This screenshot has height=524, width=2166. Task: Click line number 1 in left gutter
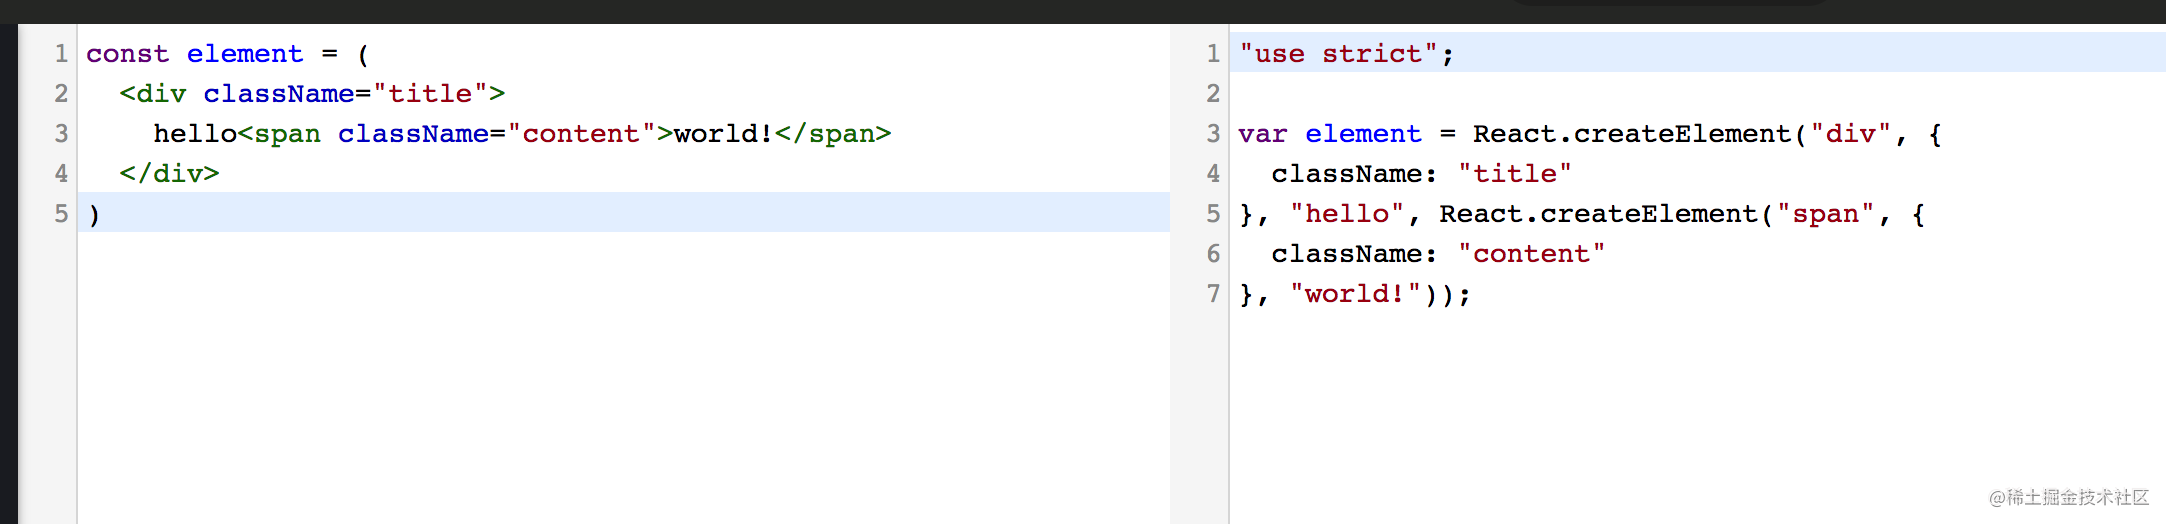61,53
